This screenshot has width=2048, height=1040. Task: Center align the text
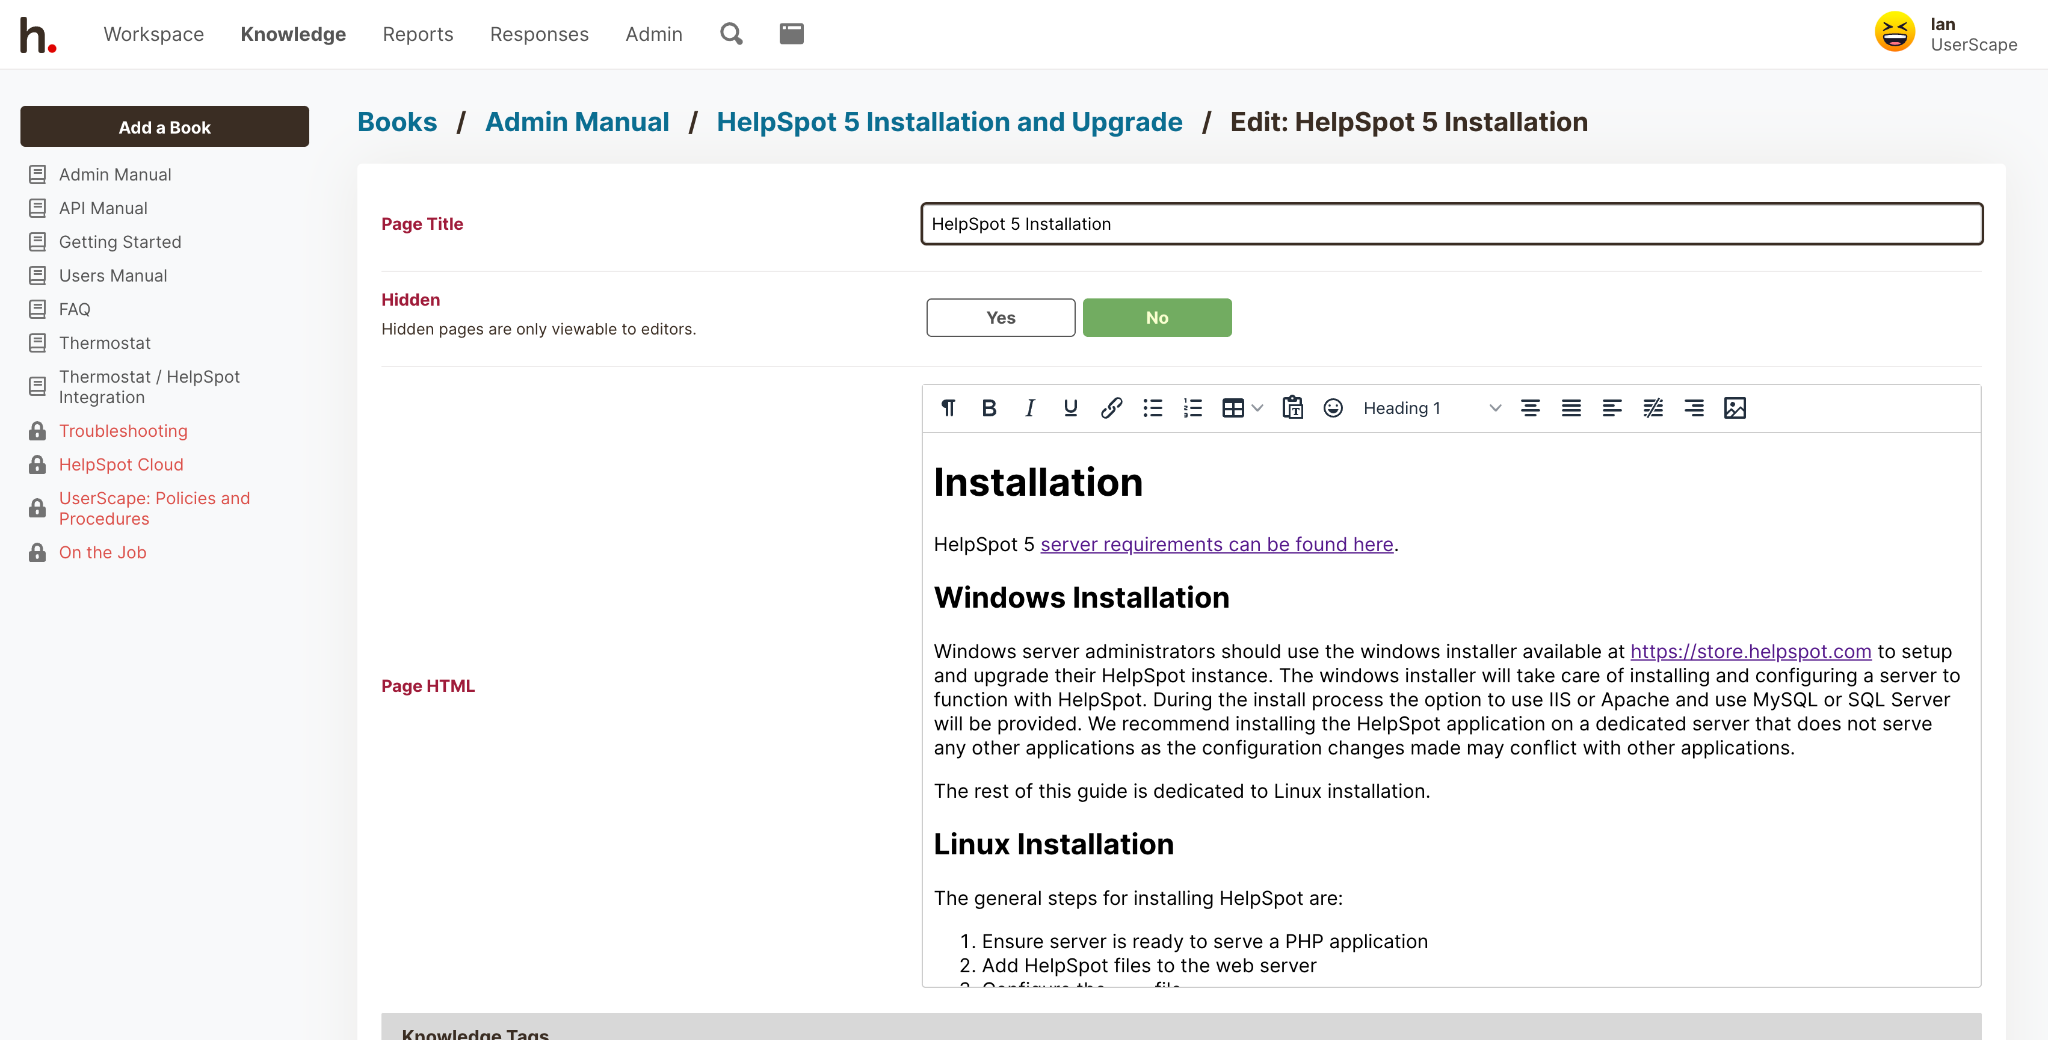(1530, 408)
